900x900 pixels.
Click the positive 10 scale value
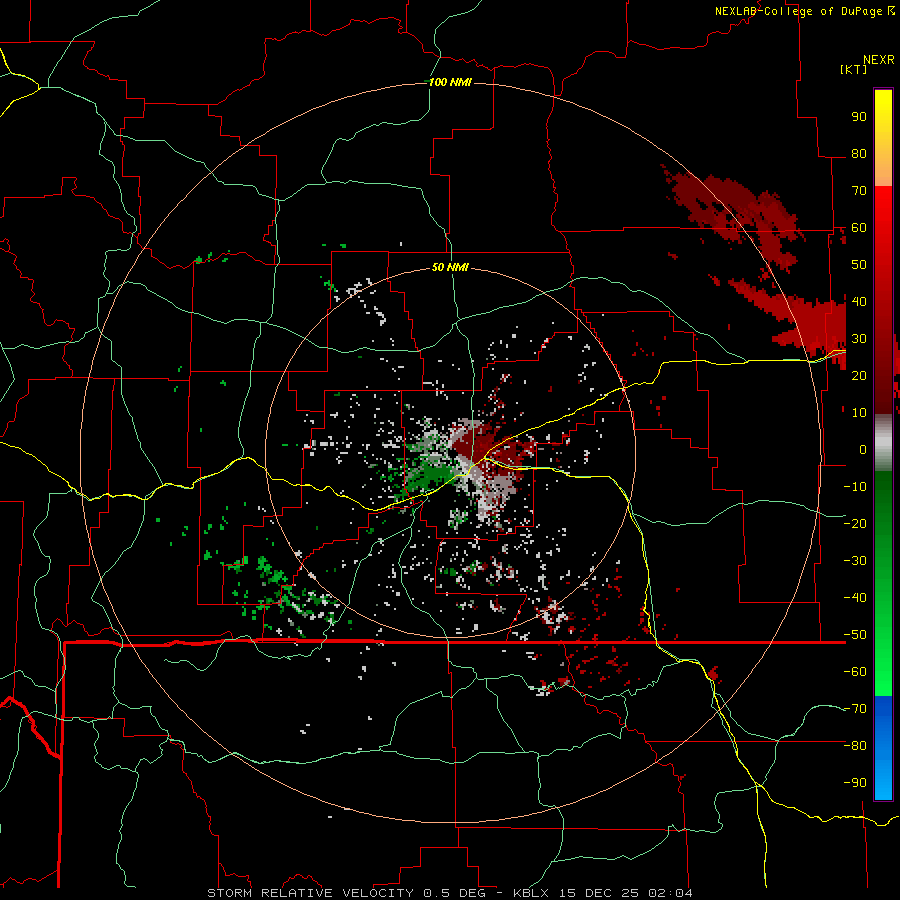pyautogui.click(x=859, y=413)
